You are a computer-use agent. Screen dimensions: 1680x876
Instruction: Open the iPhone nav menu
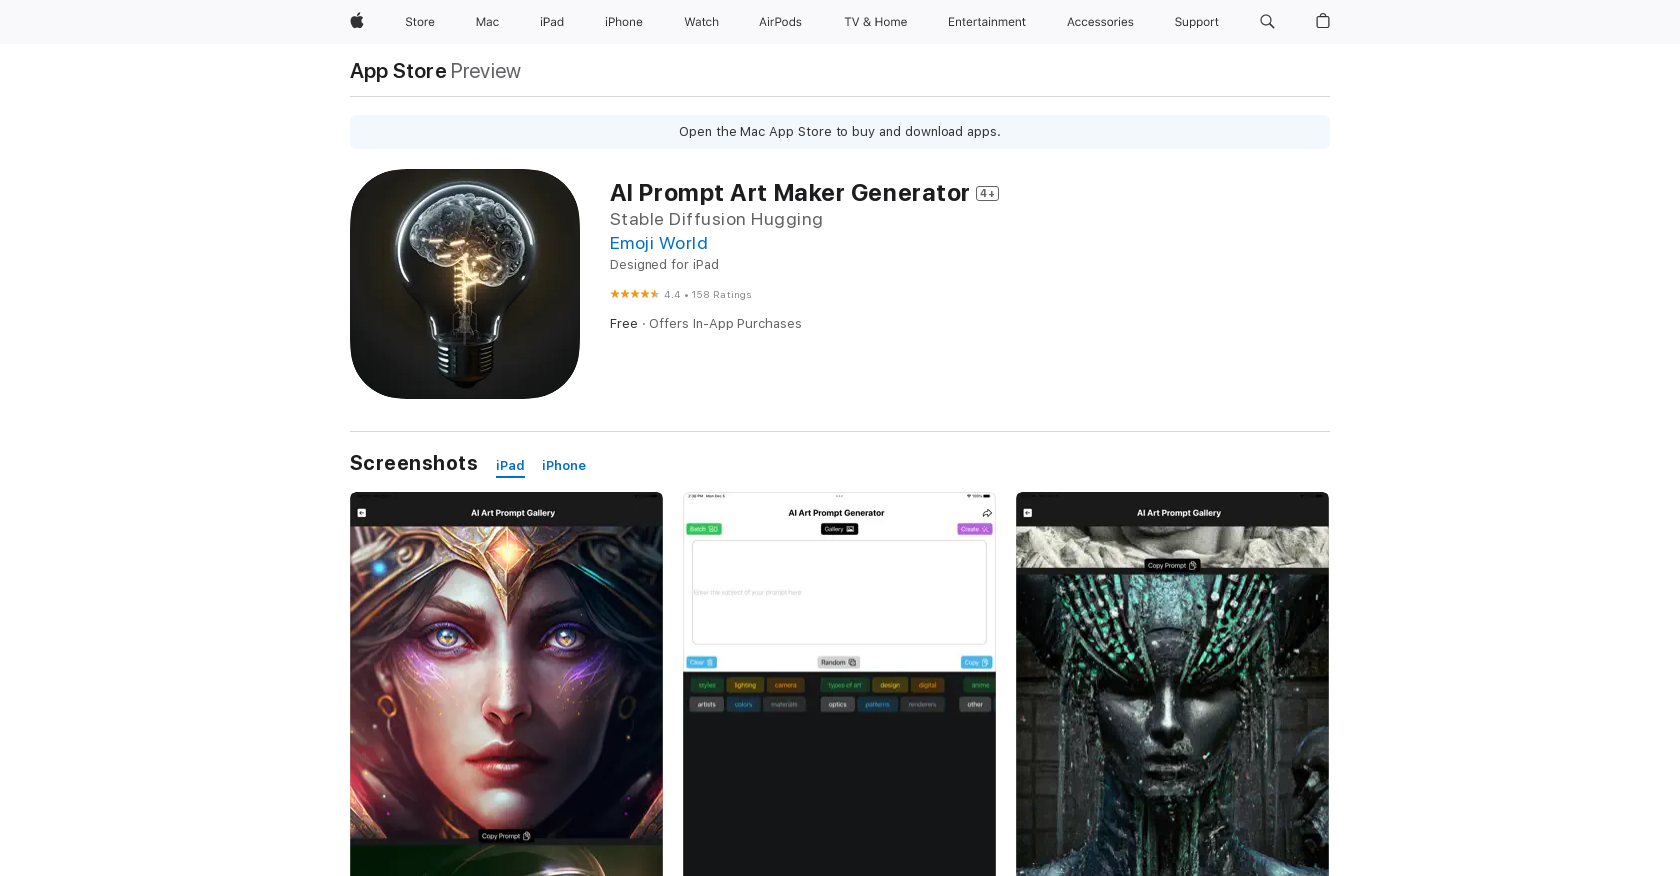click(x=624, y=22)
